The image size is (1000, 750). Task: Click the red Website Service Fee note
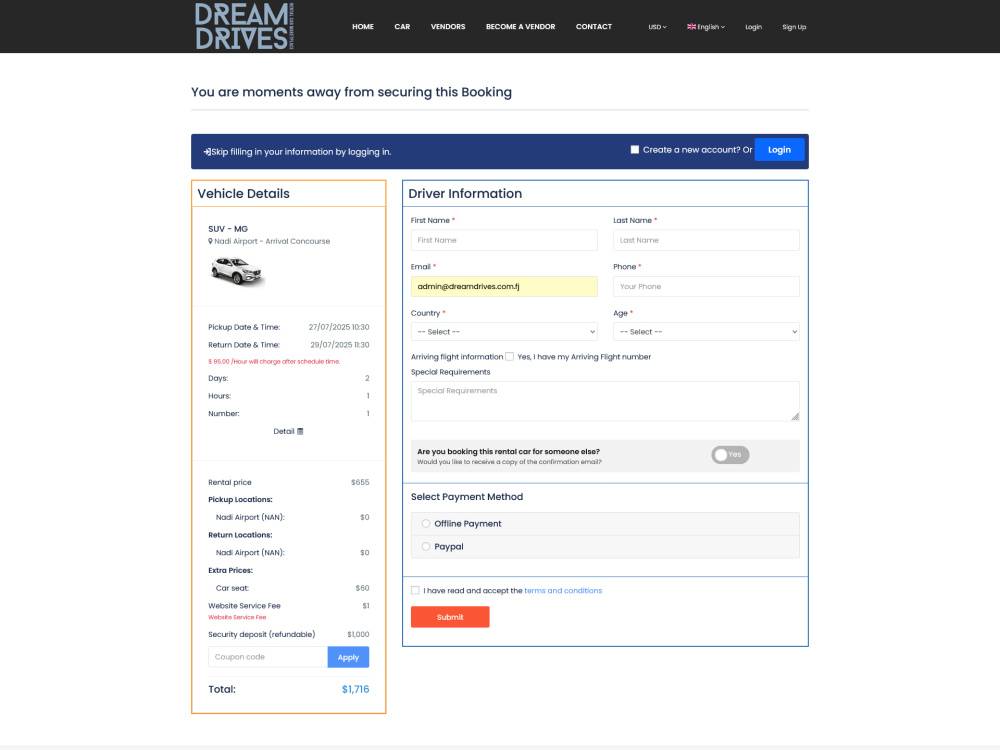pyautogui.click(x=237, y=617)
